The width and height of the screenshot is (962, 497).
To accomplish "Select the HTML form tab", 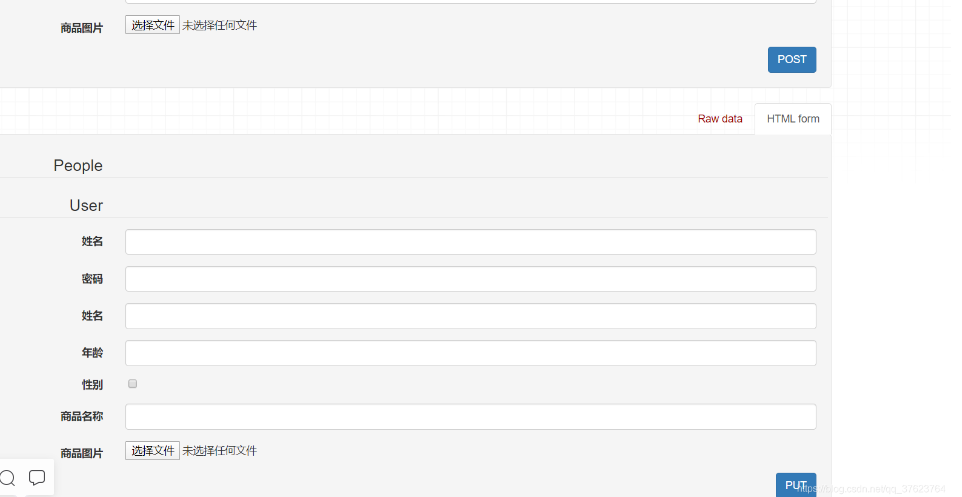I will click(793, 118).
